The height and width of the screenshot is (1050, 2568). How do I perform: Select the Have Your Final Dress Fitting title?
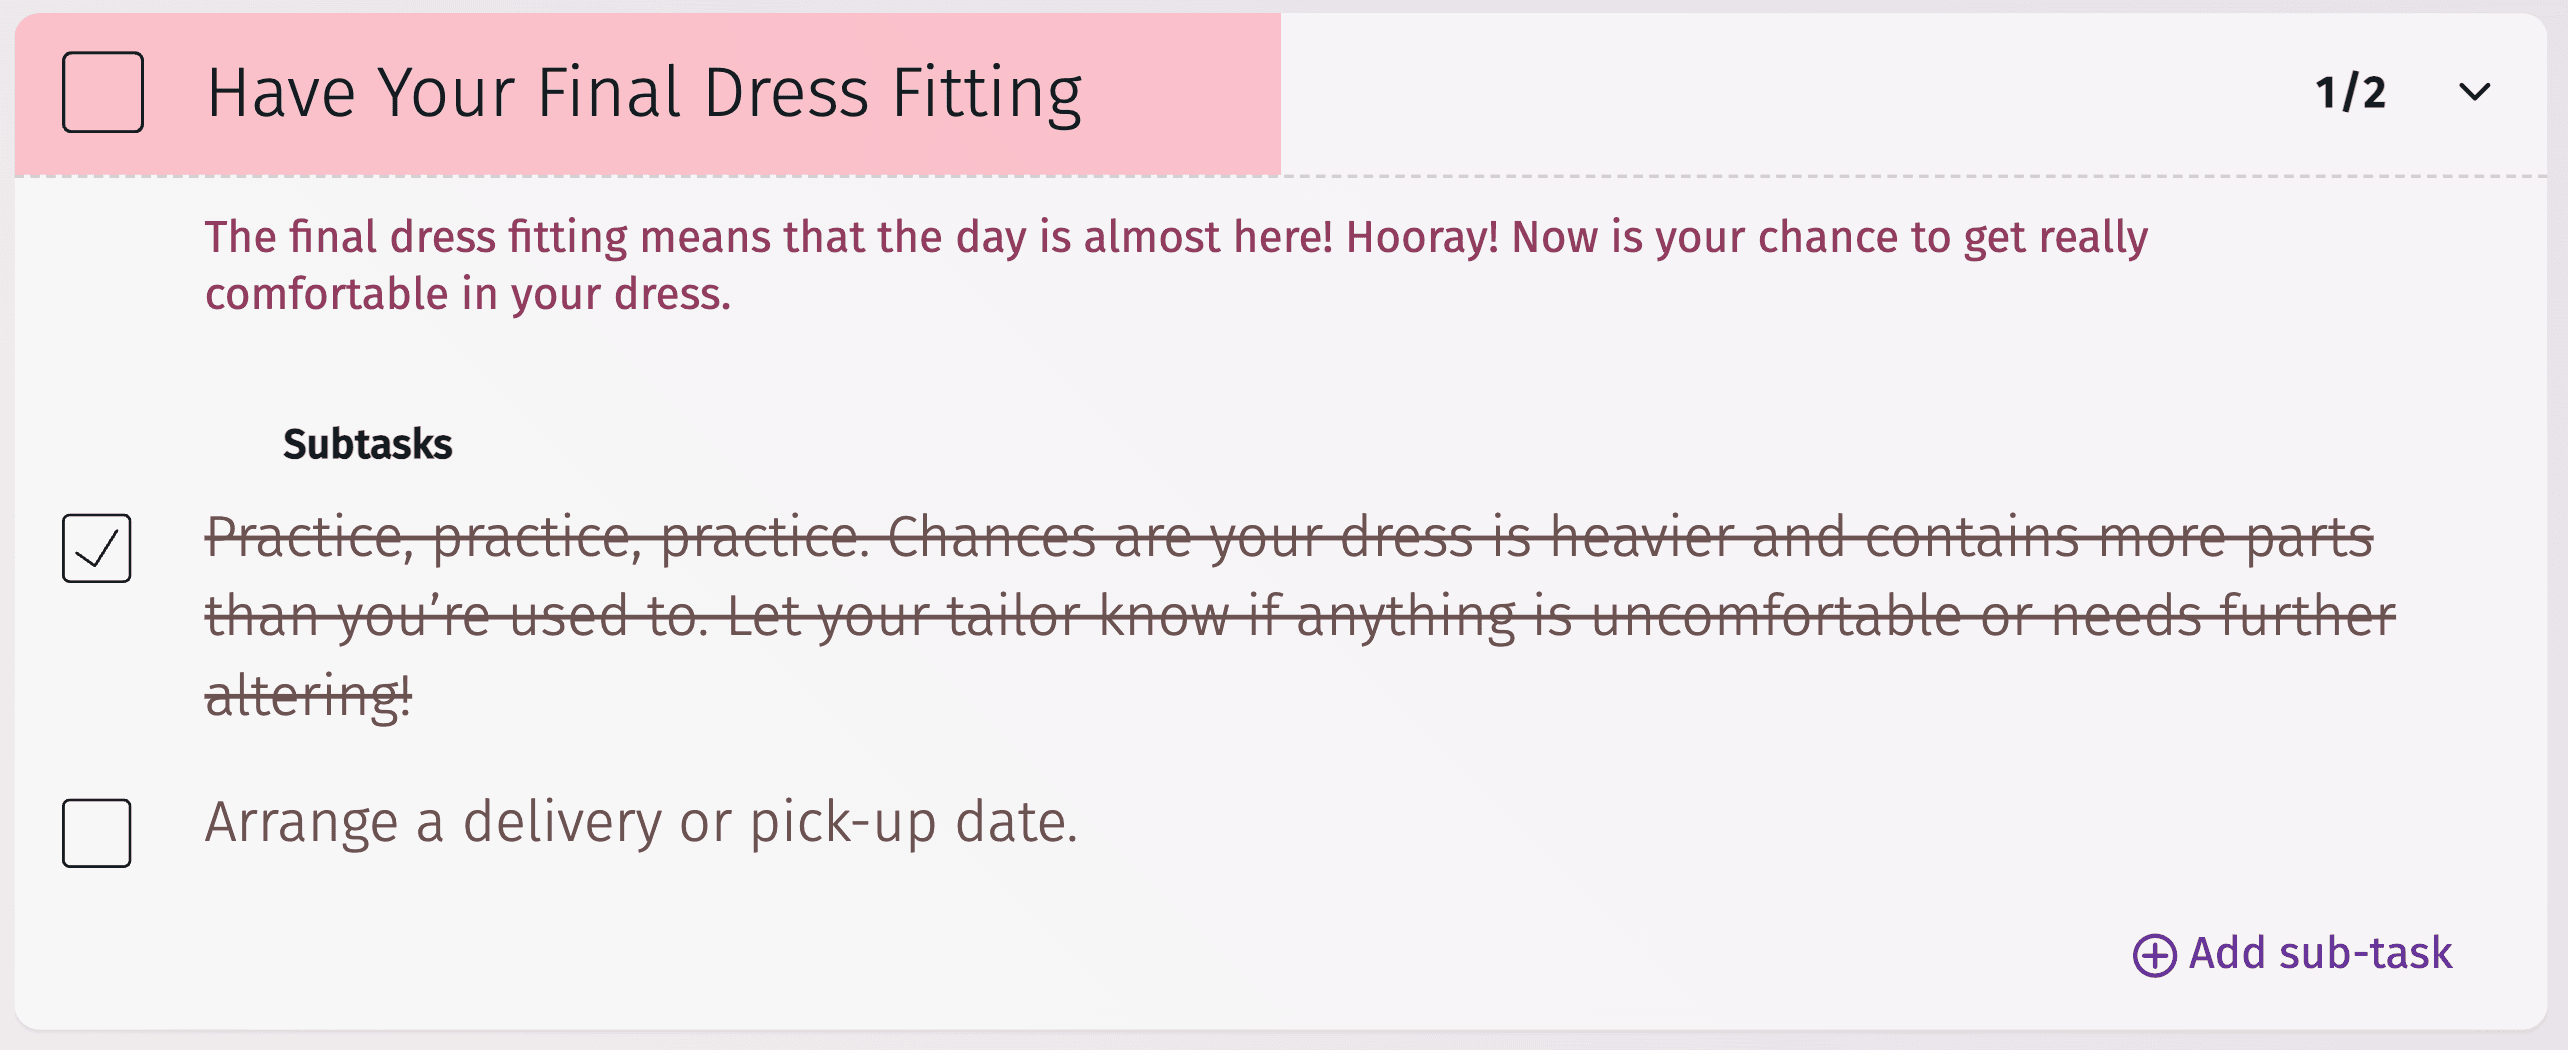(644, 93)
